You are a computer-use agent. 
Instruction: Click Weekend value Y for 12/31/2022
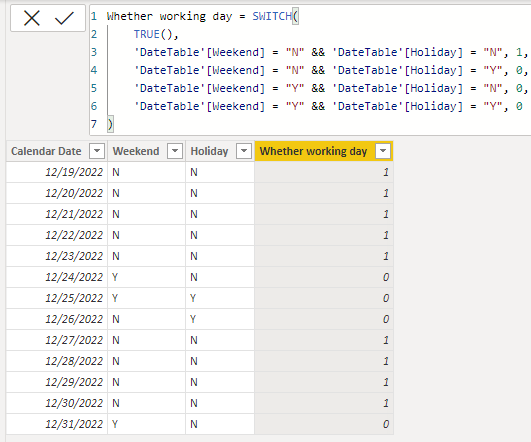click(146, 424)
